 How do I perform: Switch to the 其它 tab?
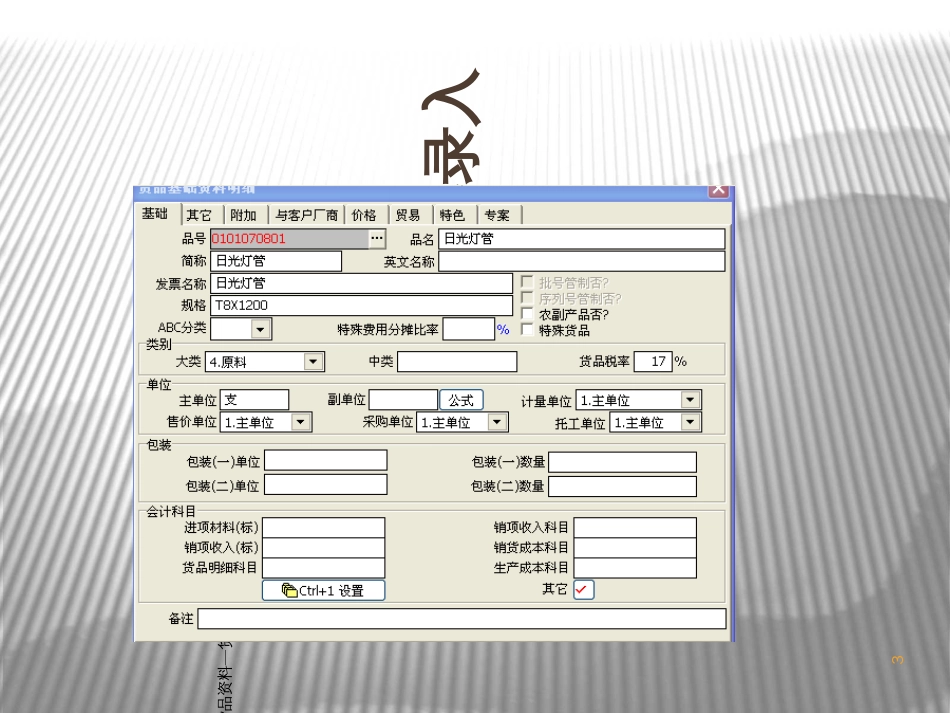pos(199,215)
